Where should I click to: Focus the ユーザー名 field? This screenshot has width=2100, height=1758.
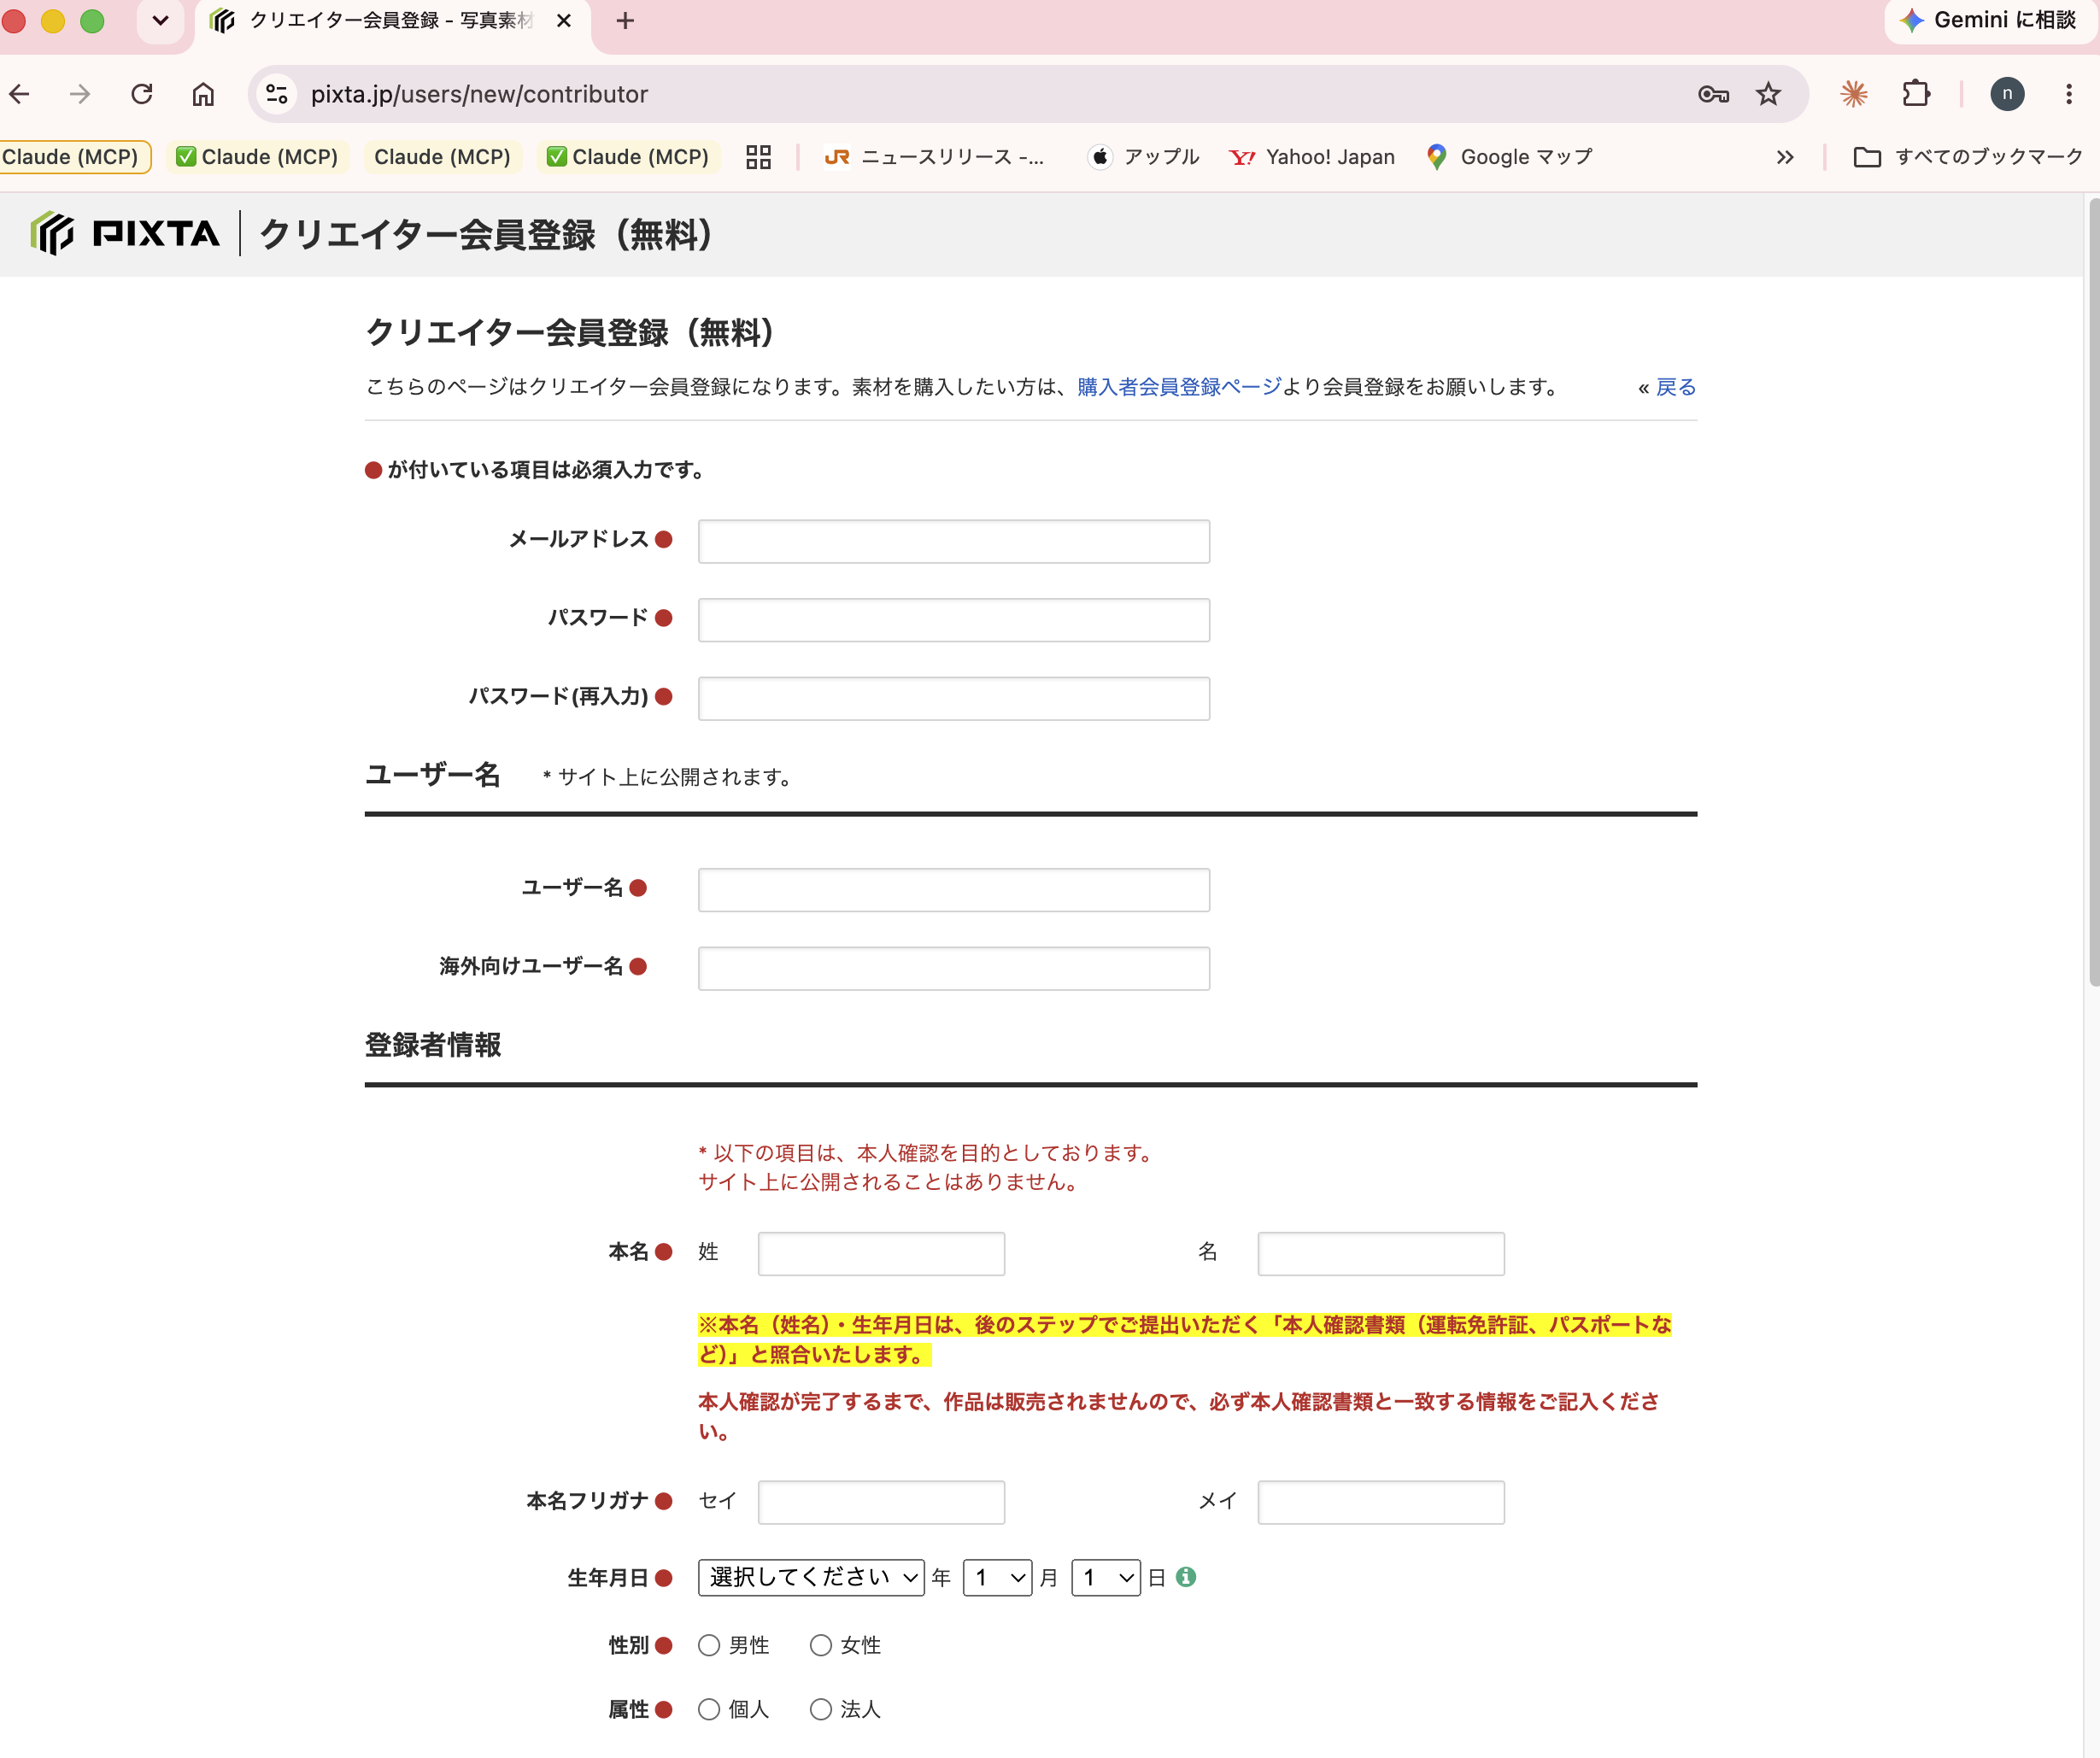tap(954, 889)
